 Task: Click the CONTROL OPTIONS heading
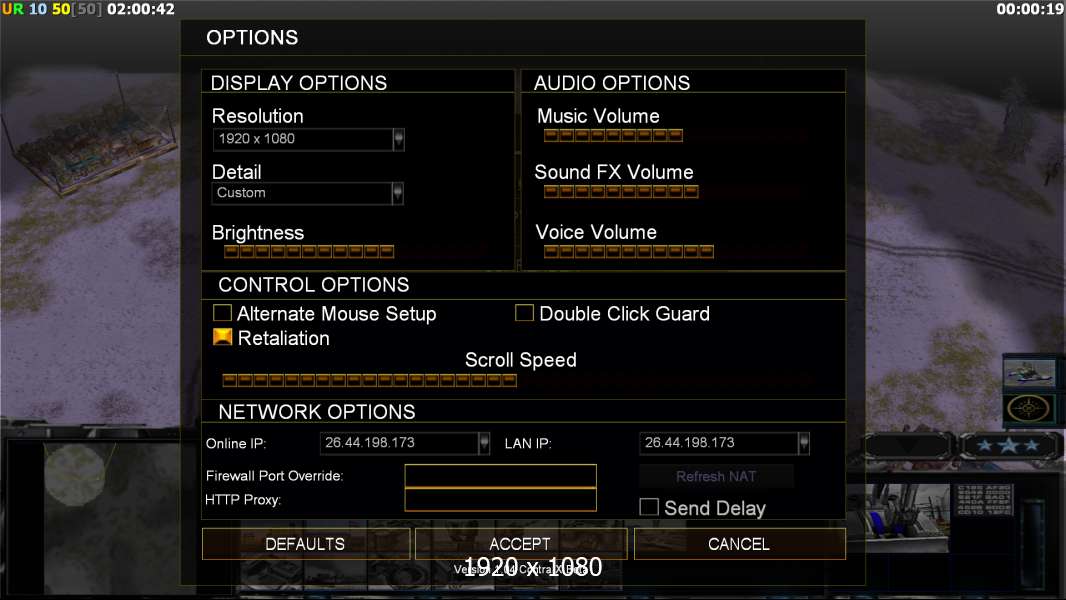[x=313, y=285]
